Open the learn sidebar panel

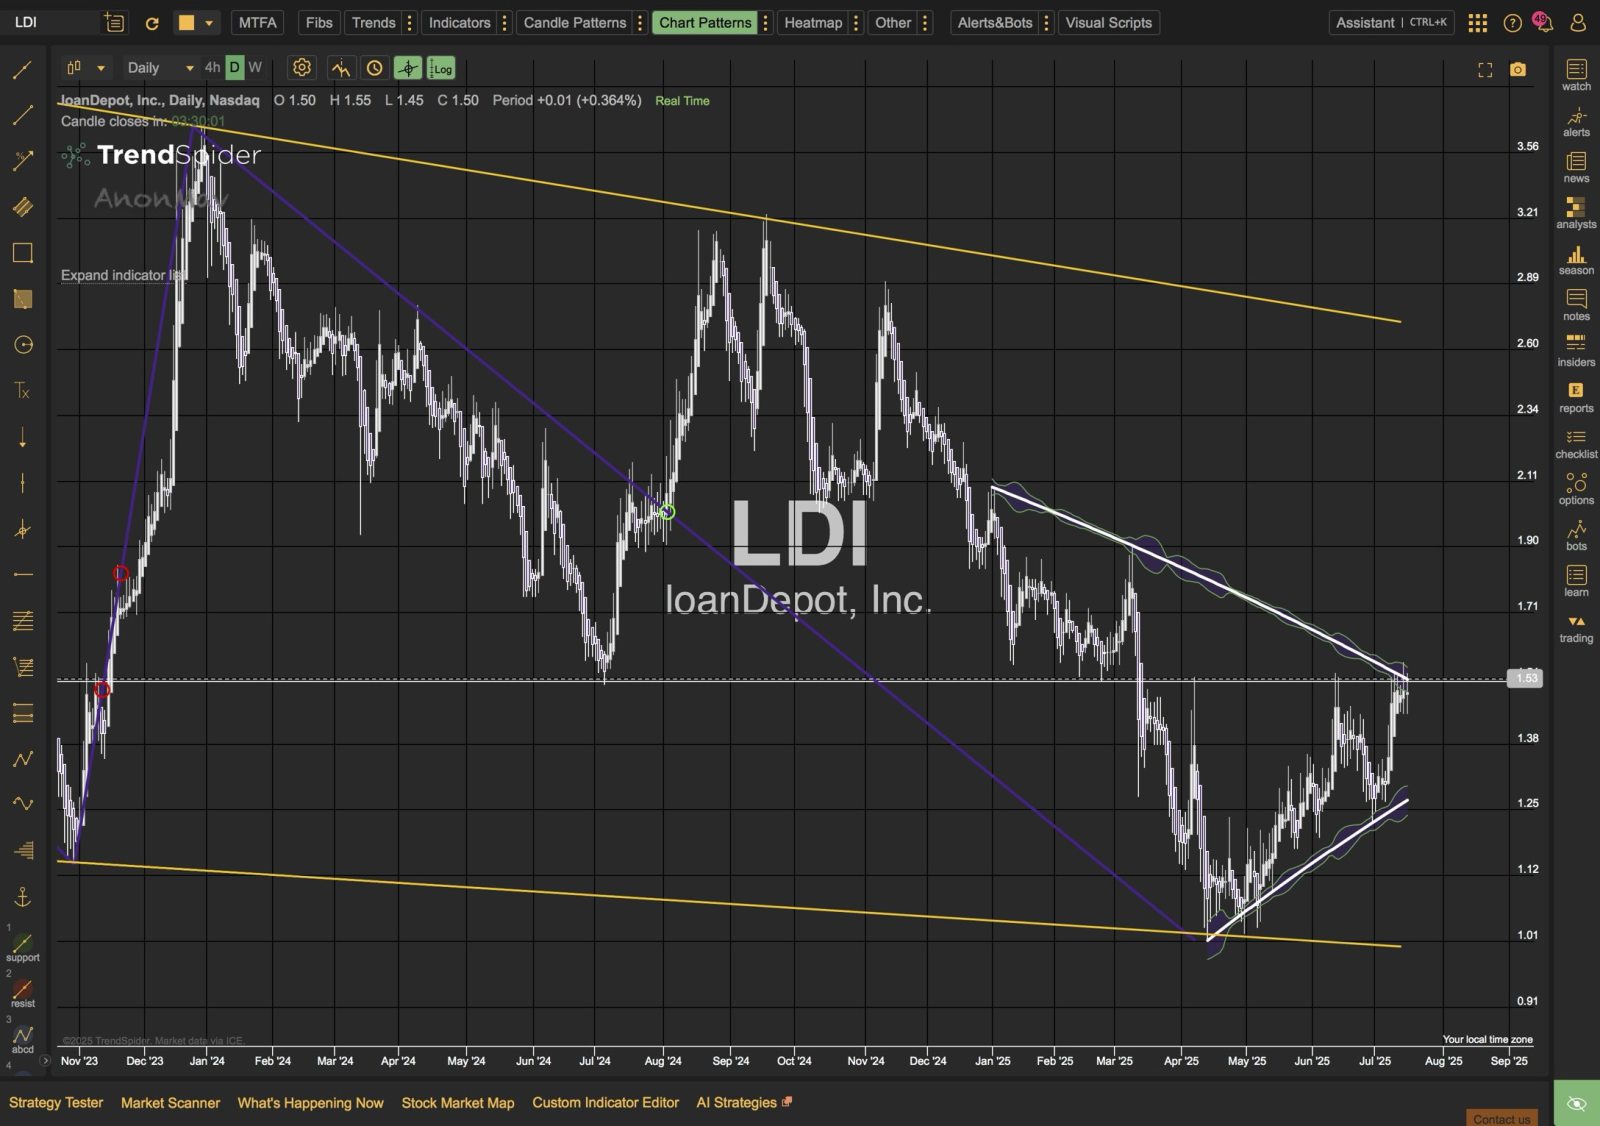click(1576, 581)
